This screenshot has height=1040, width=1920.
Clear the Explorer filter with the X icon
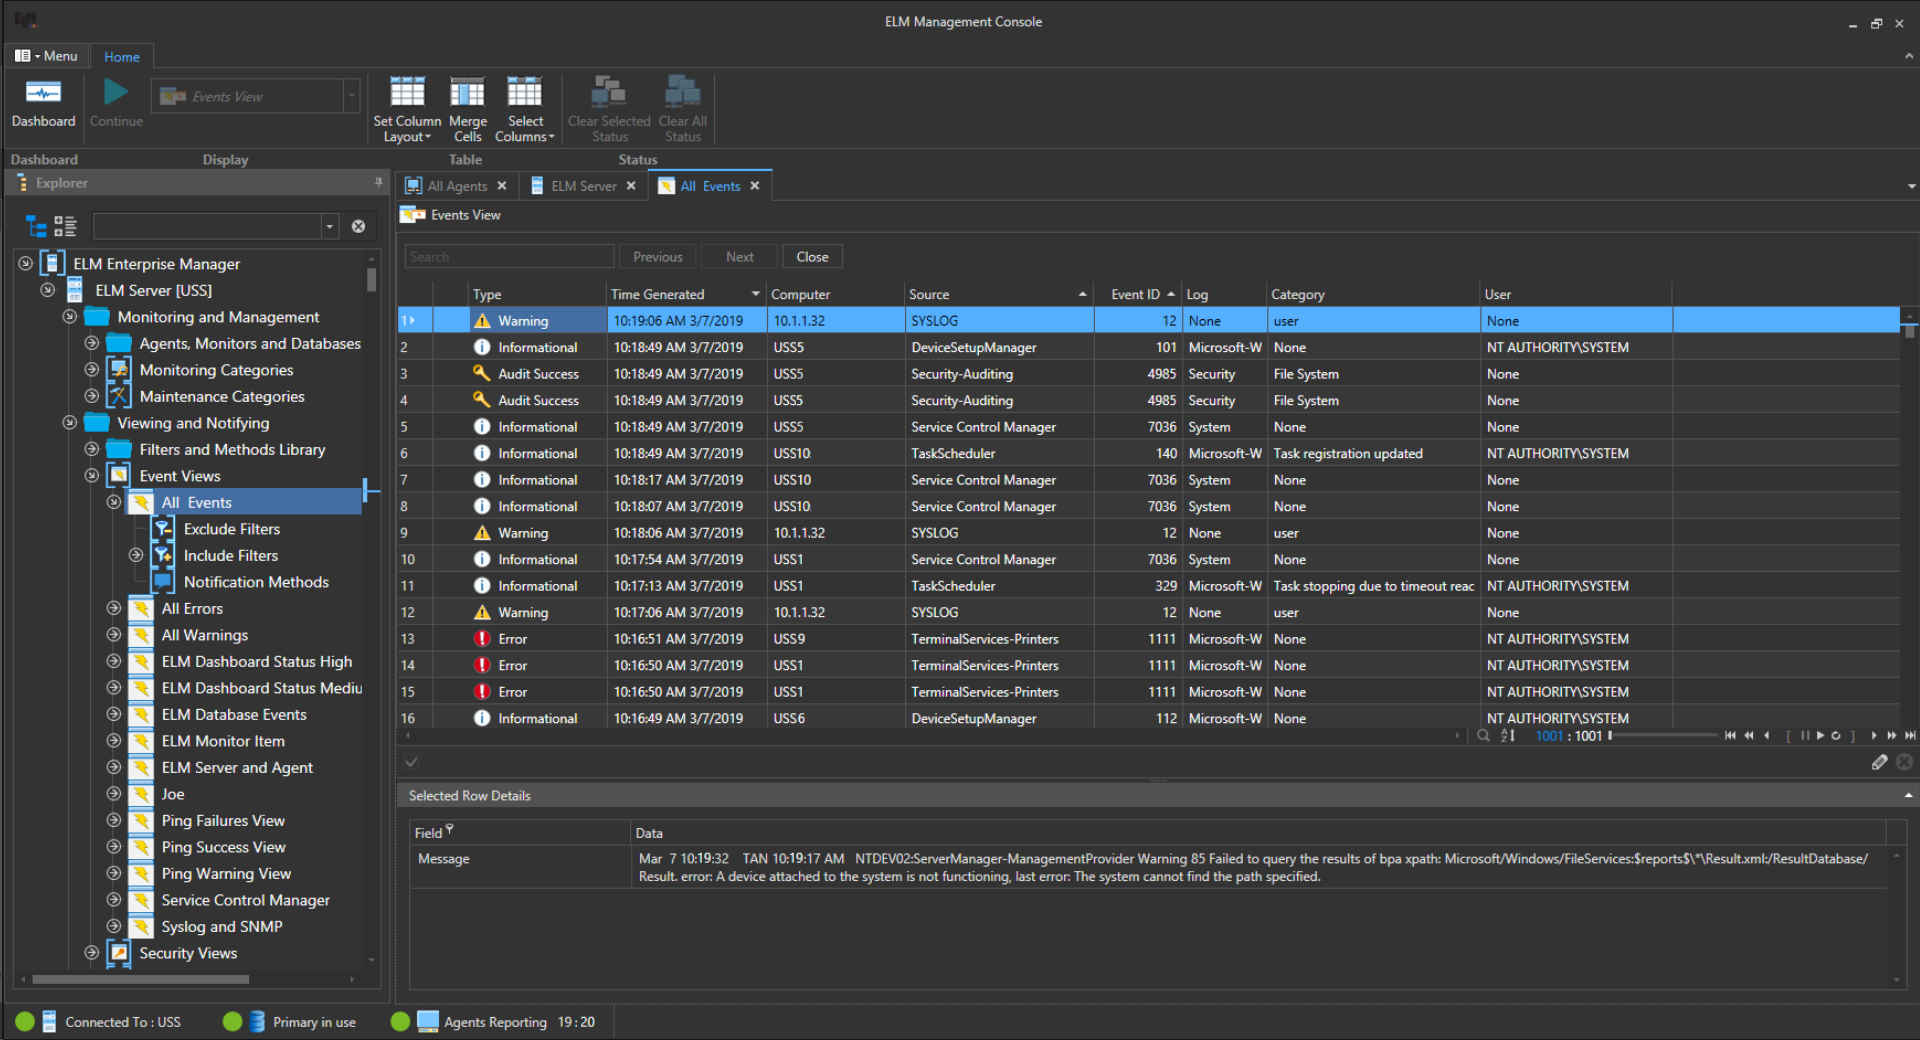pos(359,227)
